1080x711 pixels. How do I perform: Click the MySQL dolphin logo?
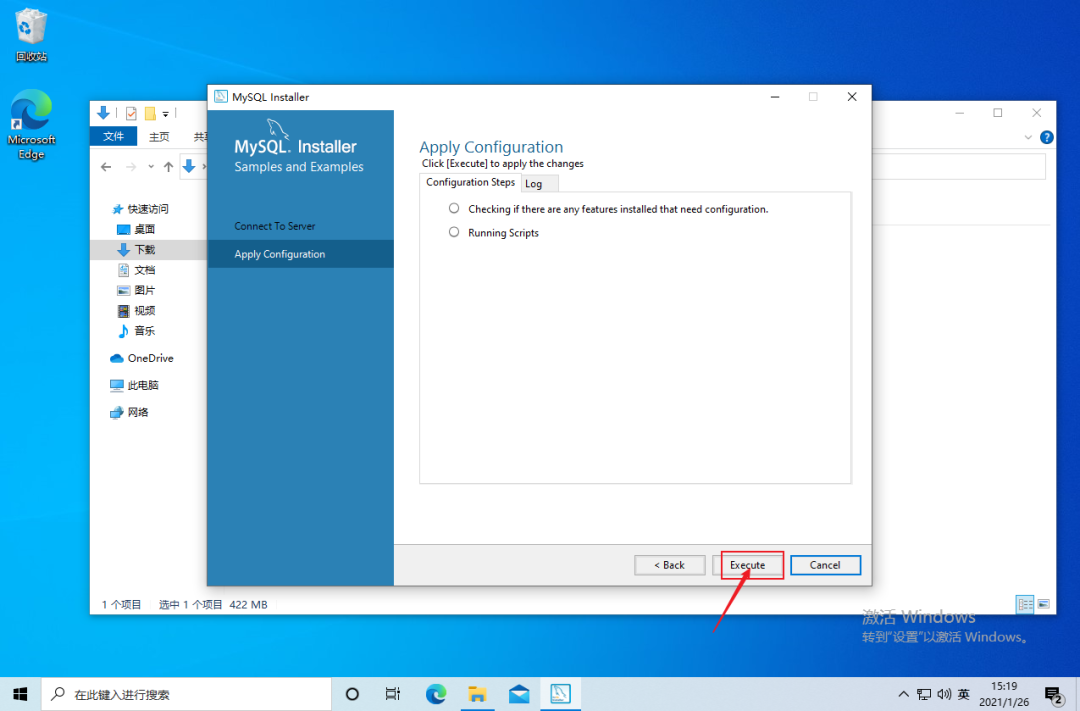pos(278,128)
